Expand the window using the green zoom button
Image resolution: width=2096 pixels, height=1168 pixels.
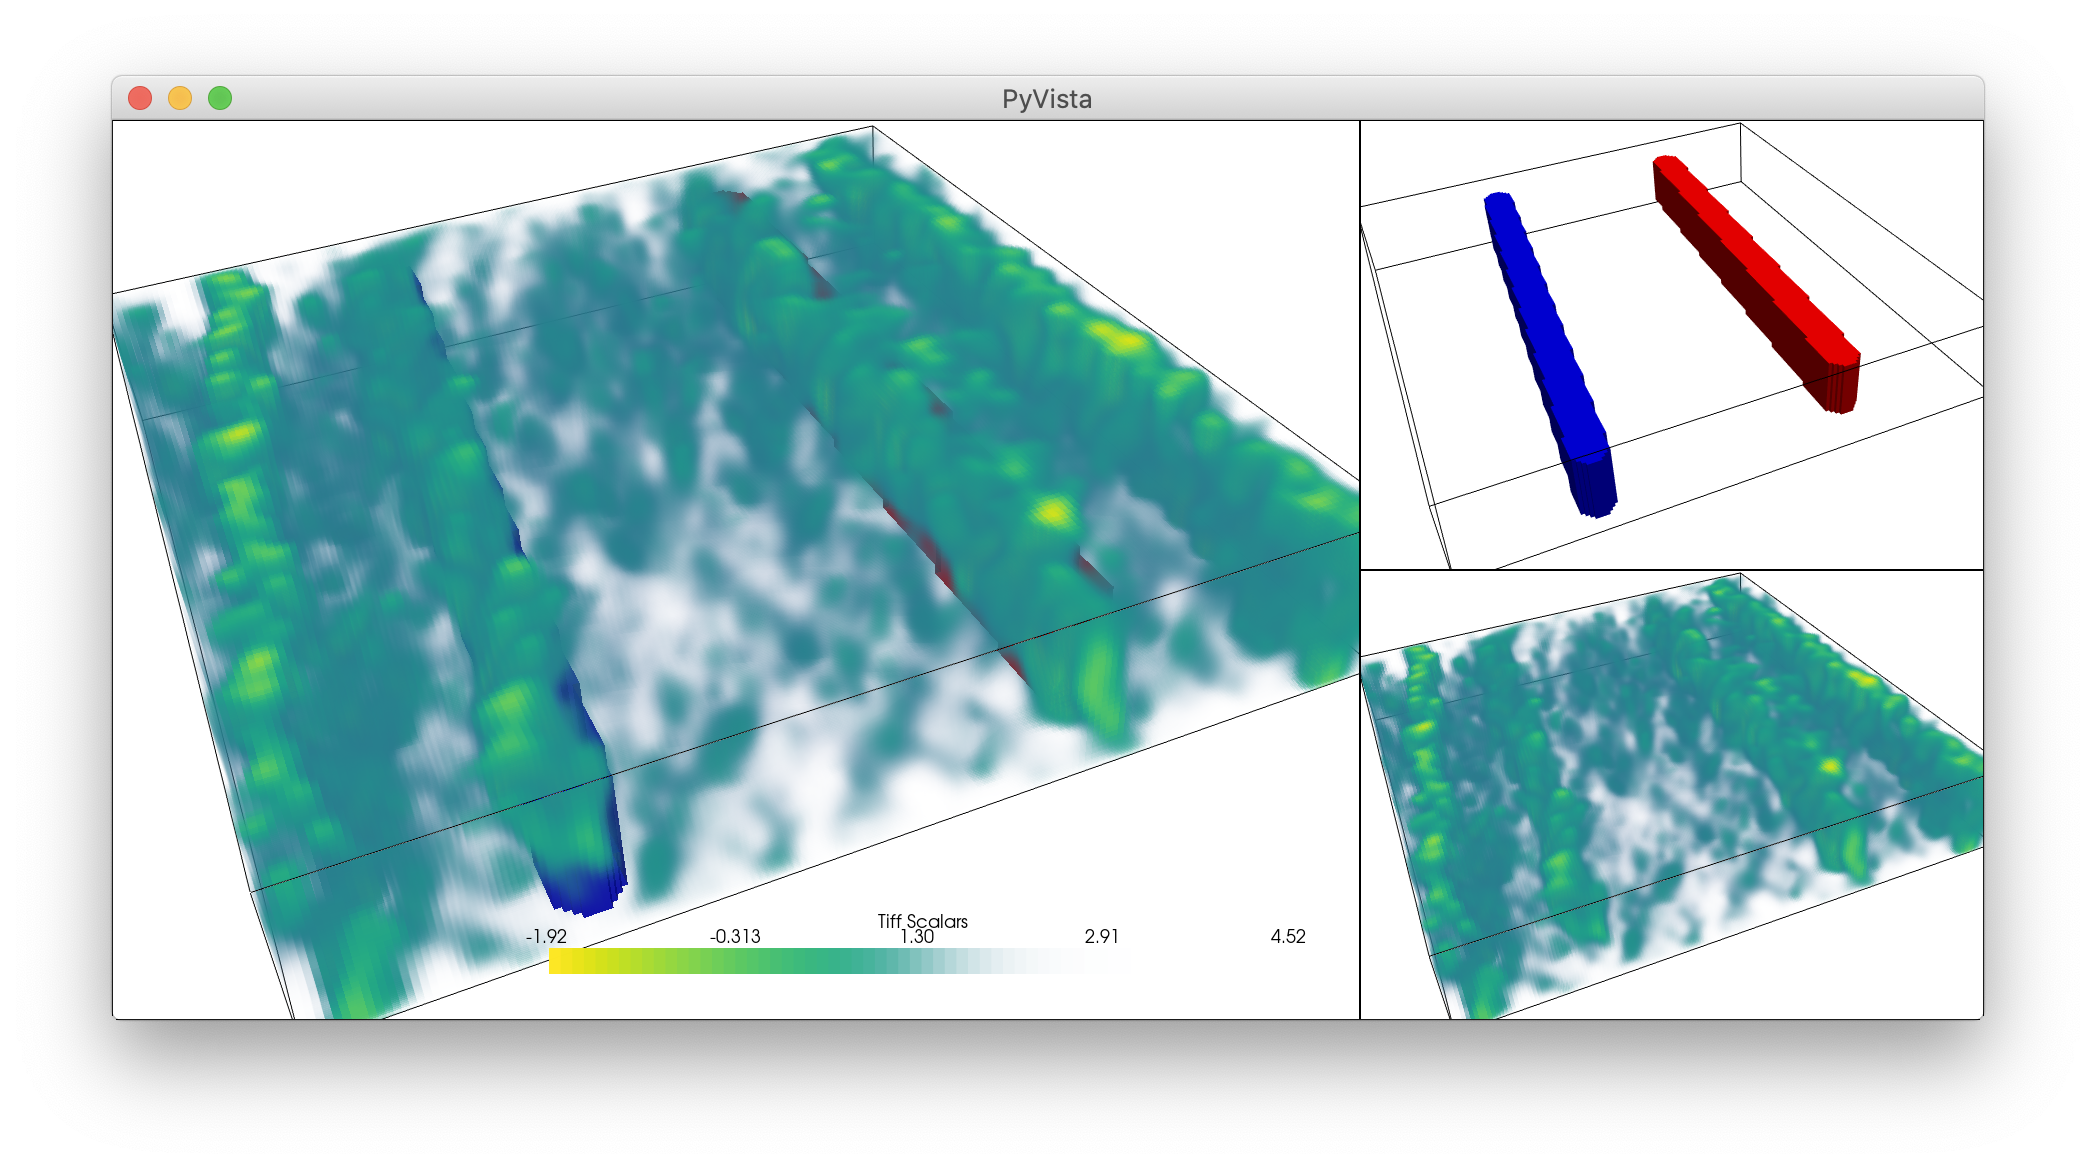(217, 97)
